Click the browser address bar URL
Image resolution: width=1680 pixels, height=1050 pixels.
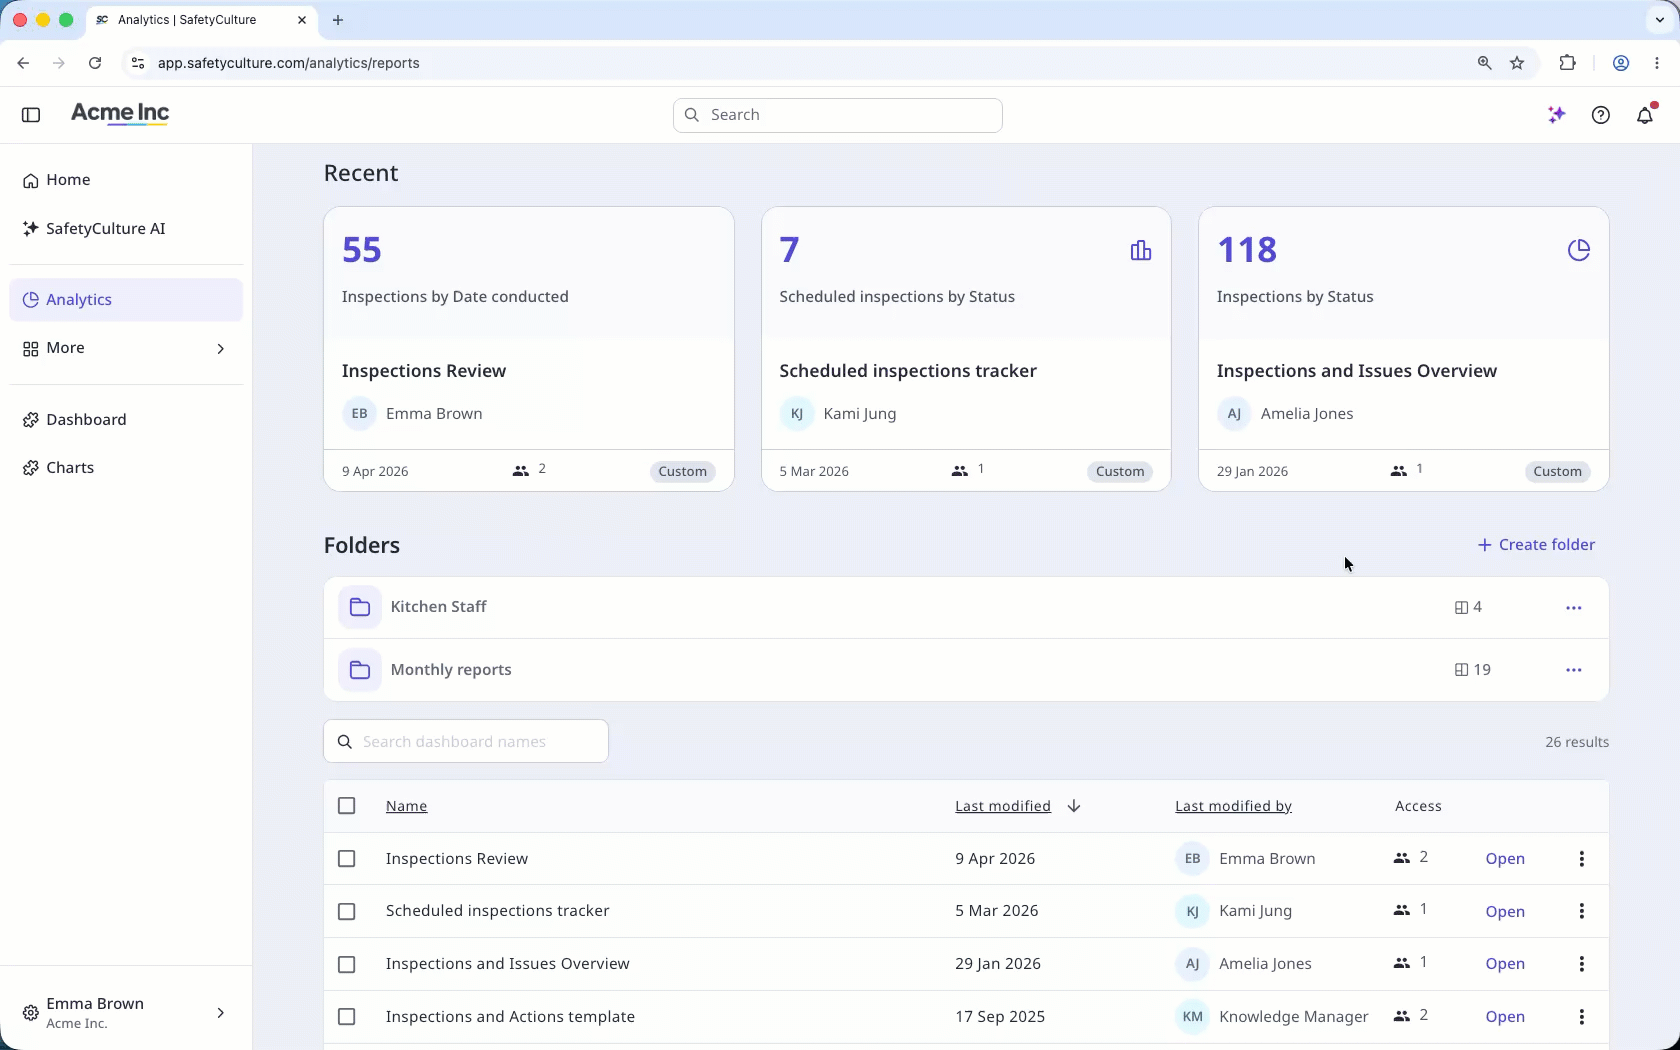288,63
